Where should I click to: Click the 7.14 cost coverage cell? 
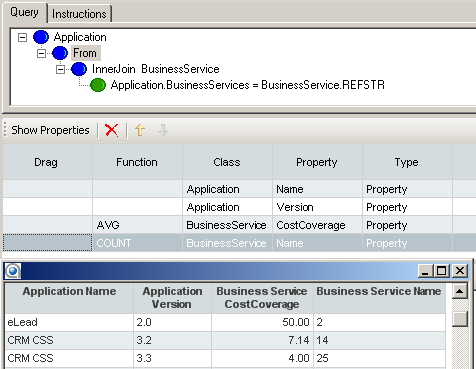click(262, 340)
